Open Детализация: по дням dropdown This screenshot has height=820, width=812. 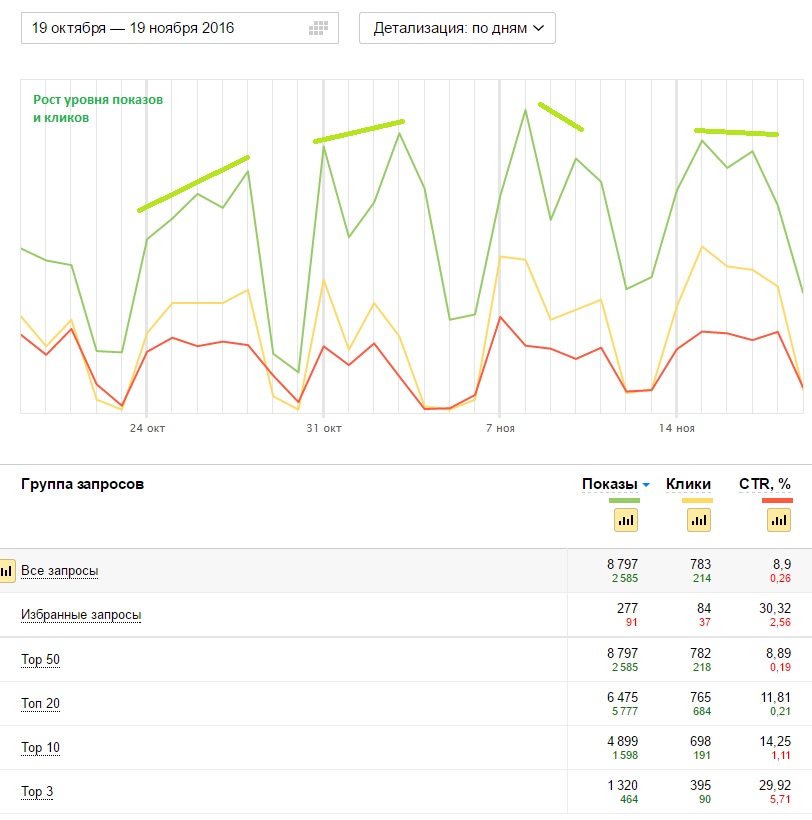coord(457,28)
